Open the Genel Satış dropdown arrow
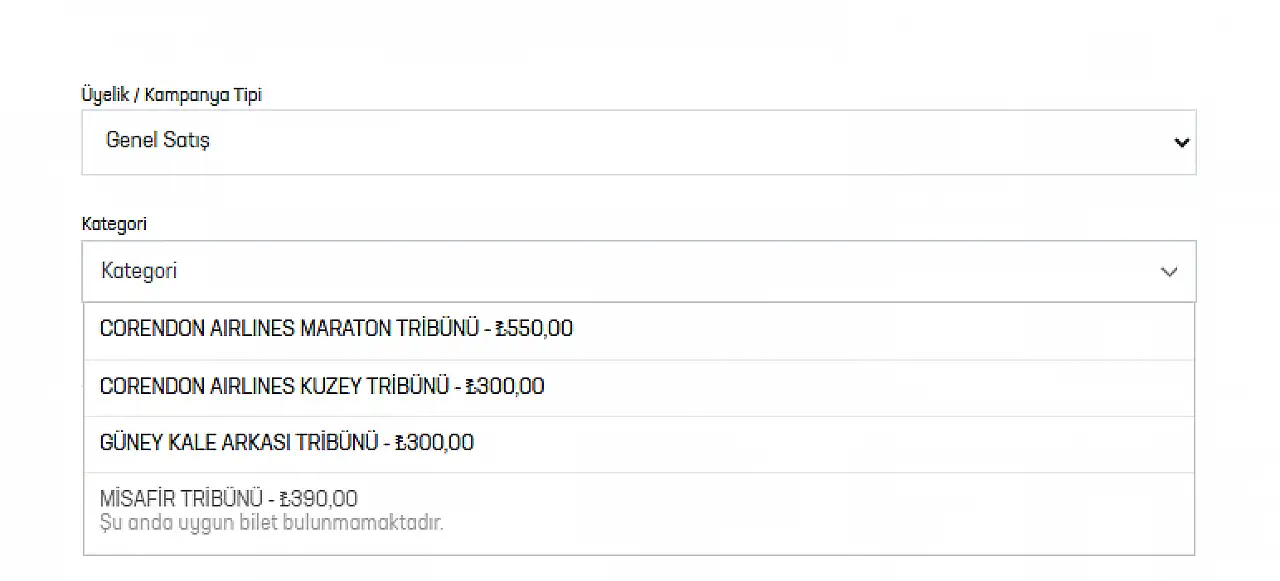 pyautogui.click(x=1181, y=143)
